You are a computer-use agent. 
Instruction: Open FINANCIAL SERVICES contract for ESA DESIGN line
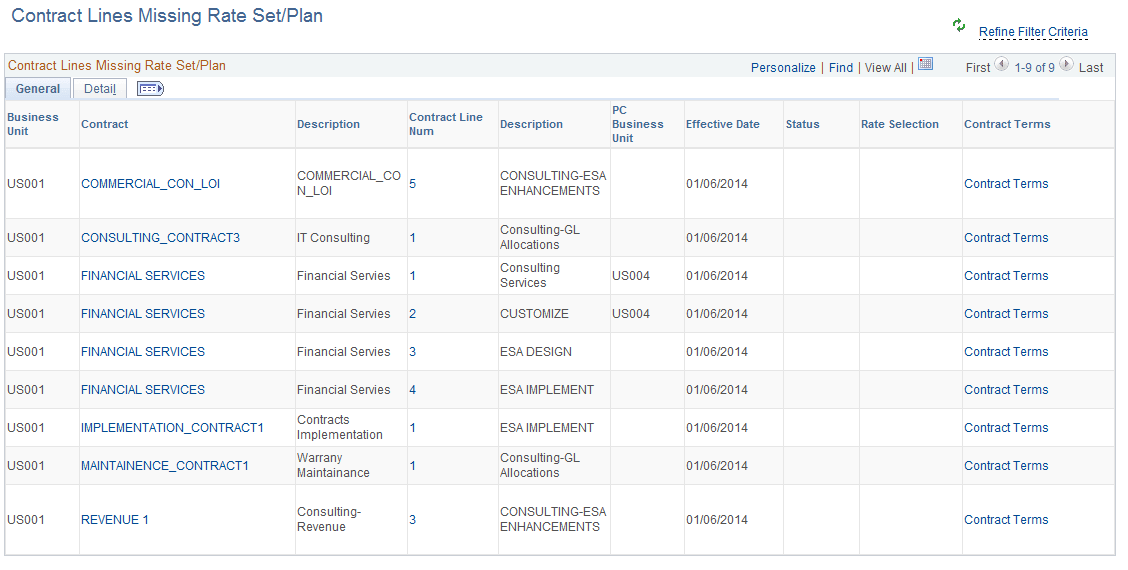coord(142,352)
